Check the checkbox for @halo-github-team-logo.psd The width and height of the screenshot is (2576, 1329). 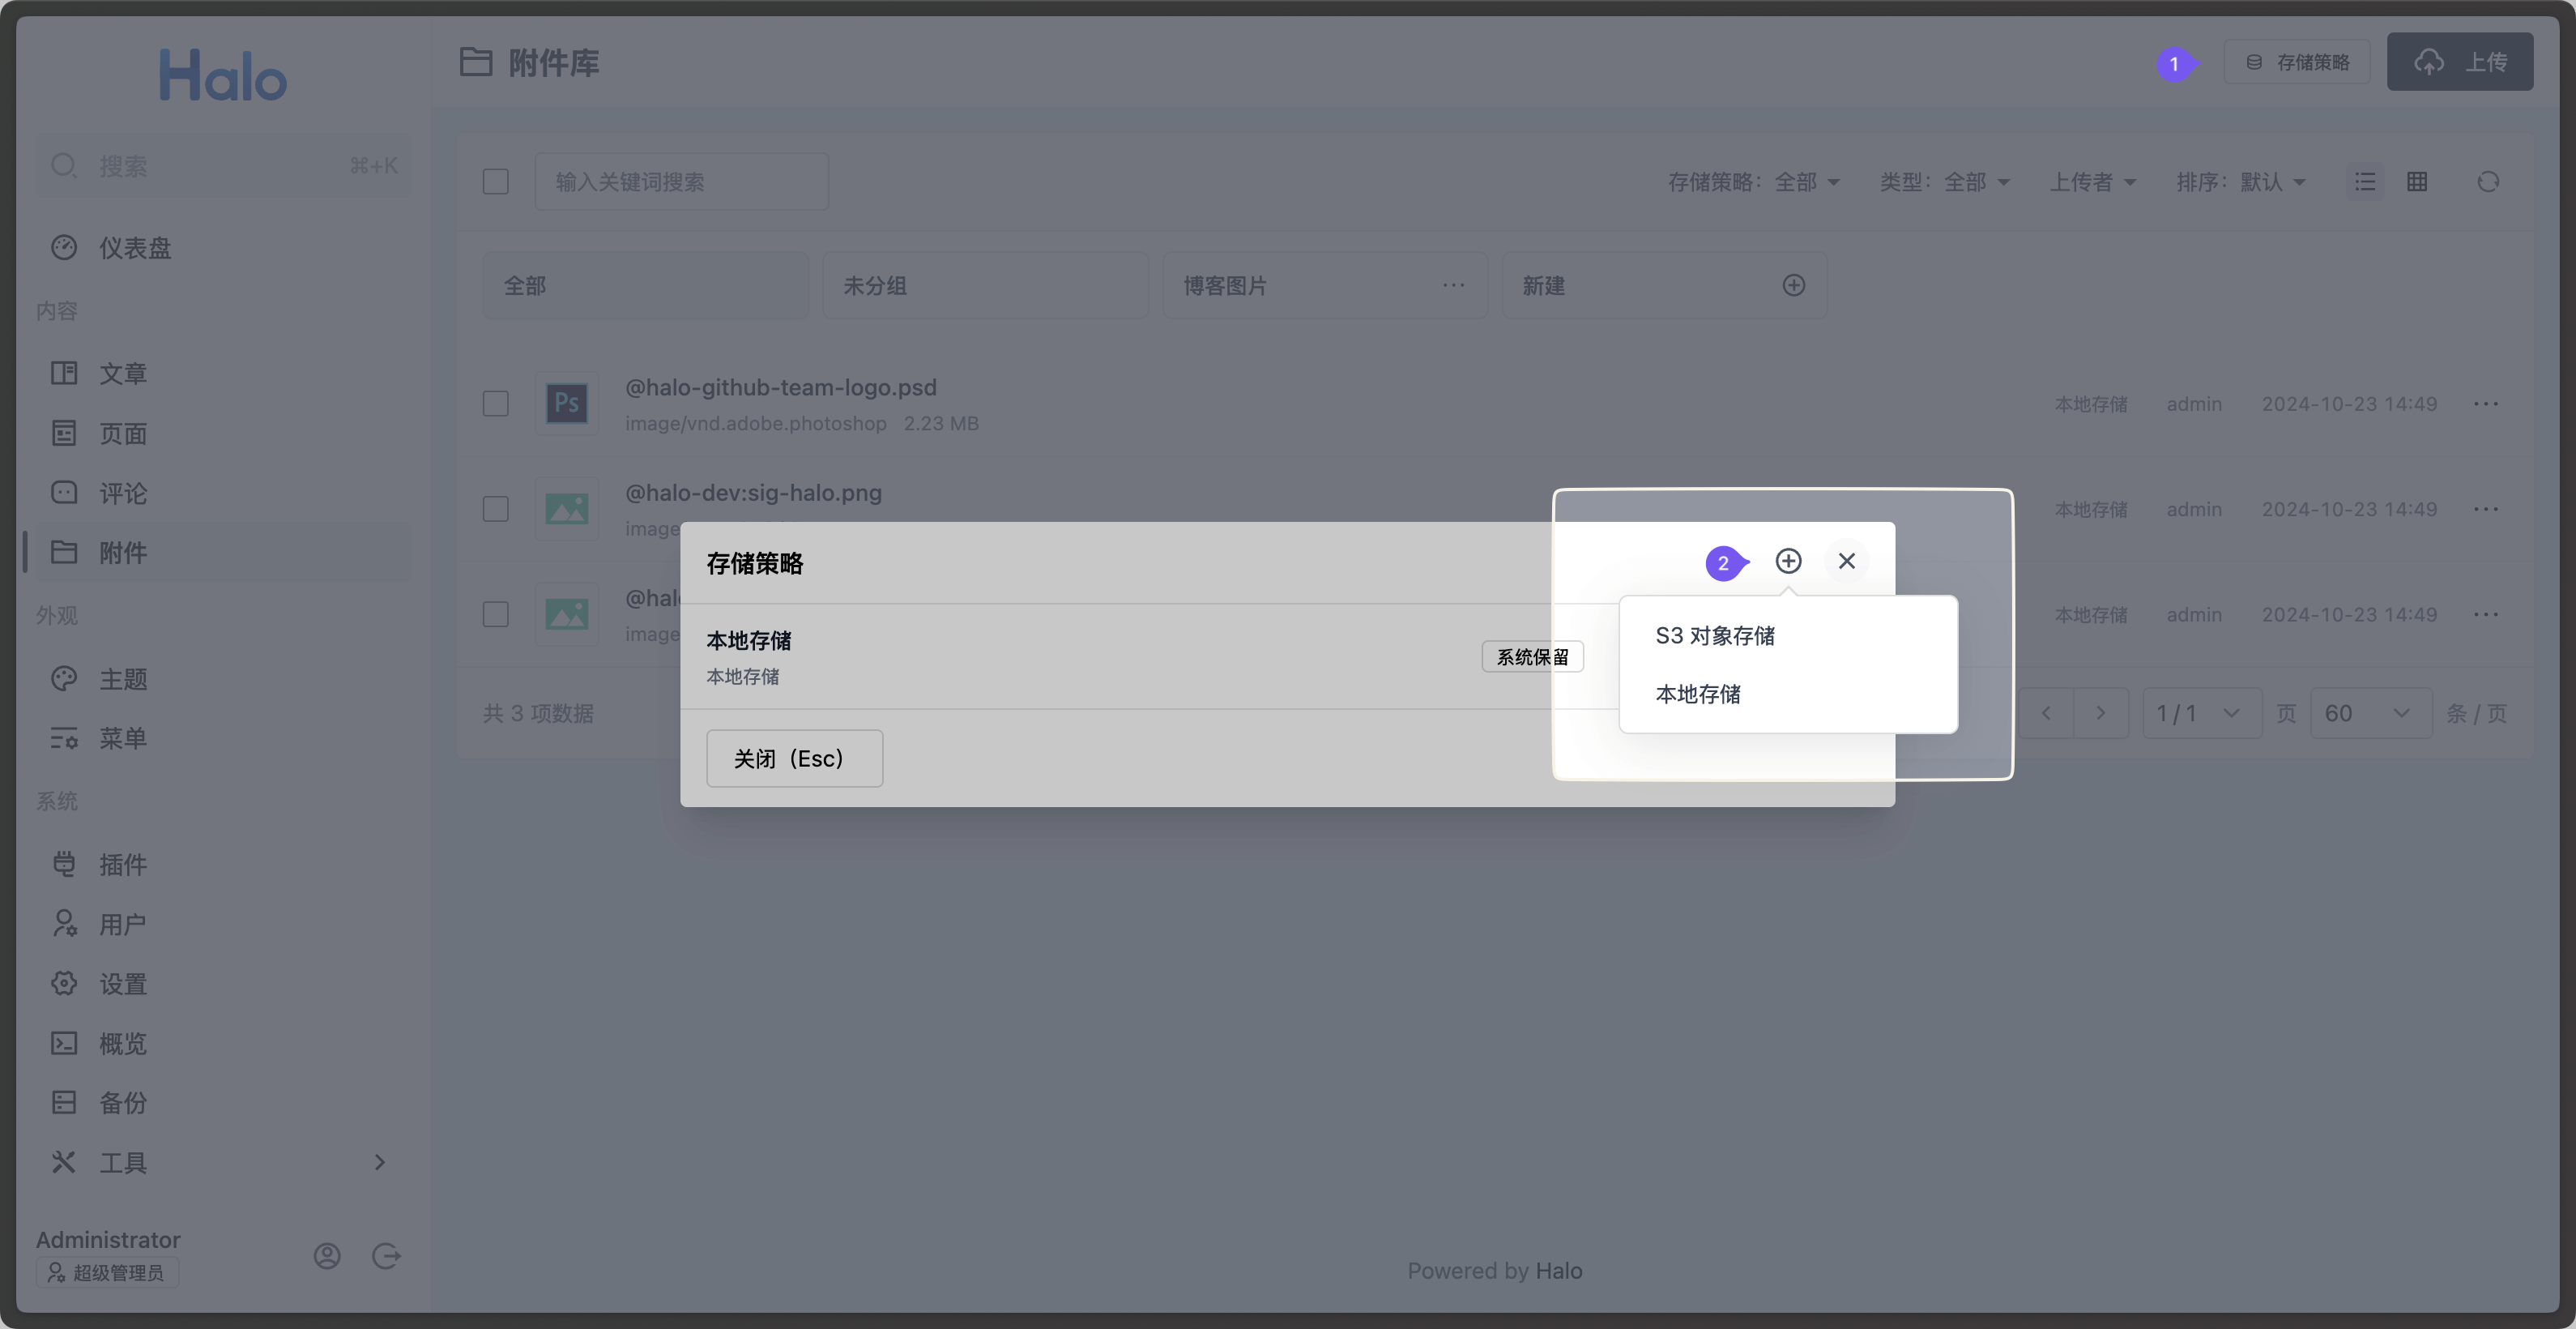(496, 403)
